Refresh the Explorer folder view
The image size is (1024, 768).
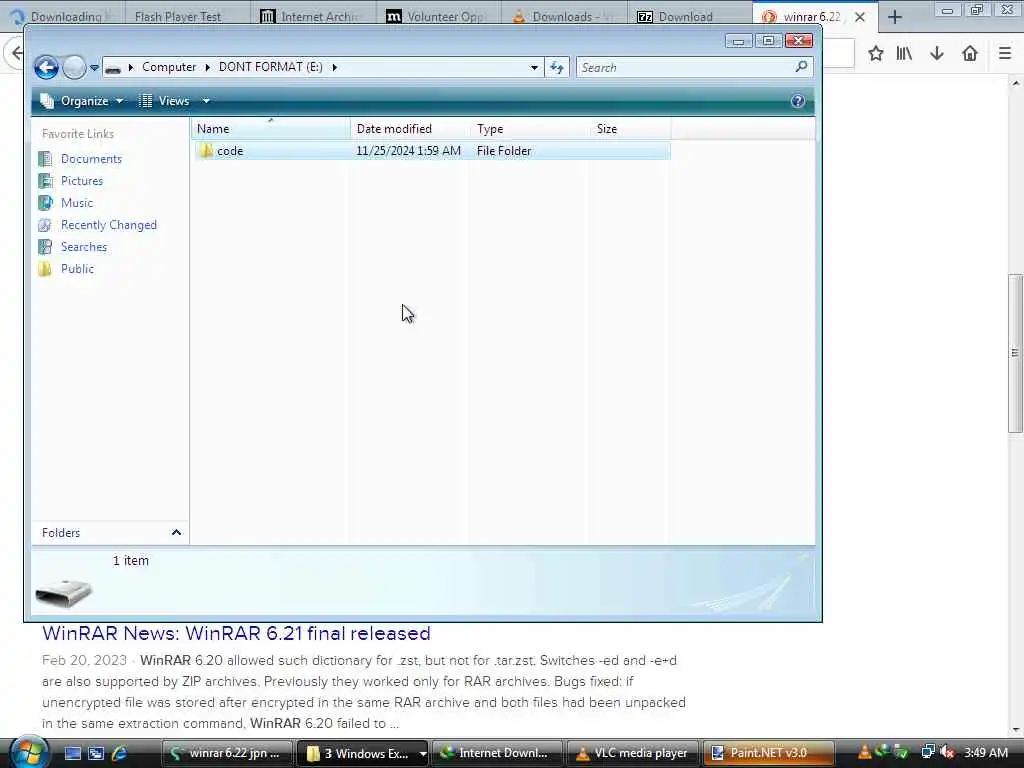coord(556,67)
